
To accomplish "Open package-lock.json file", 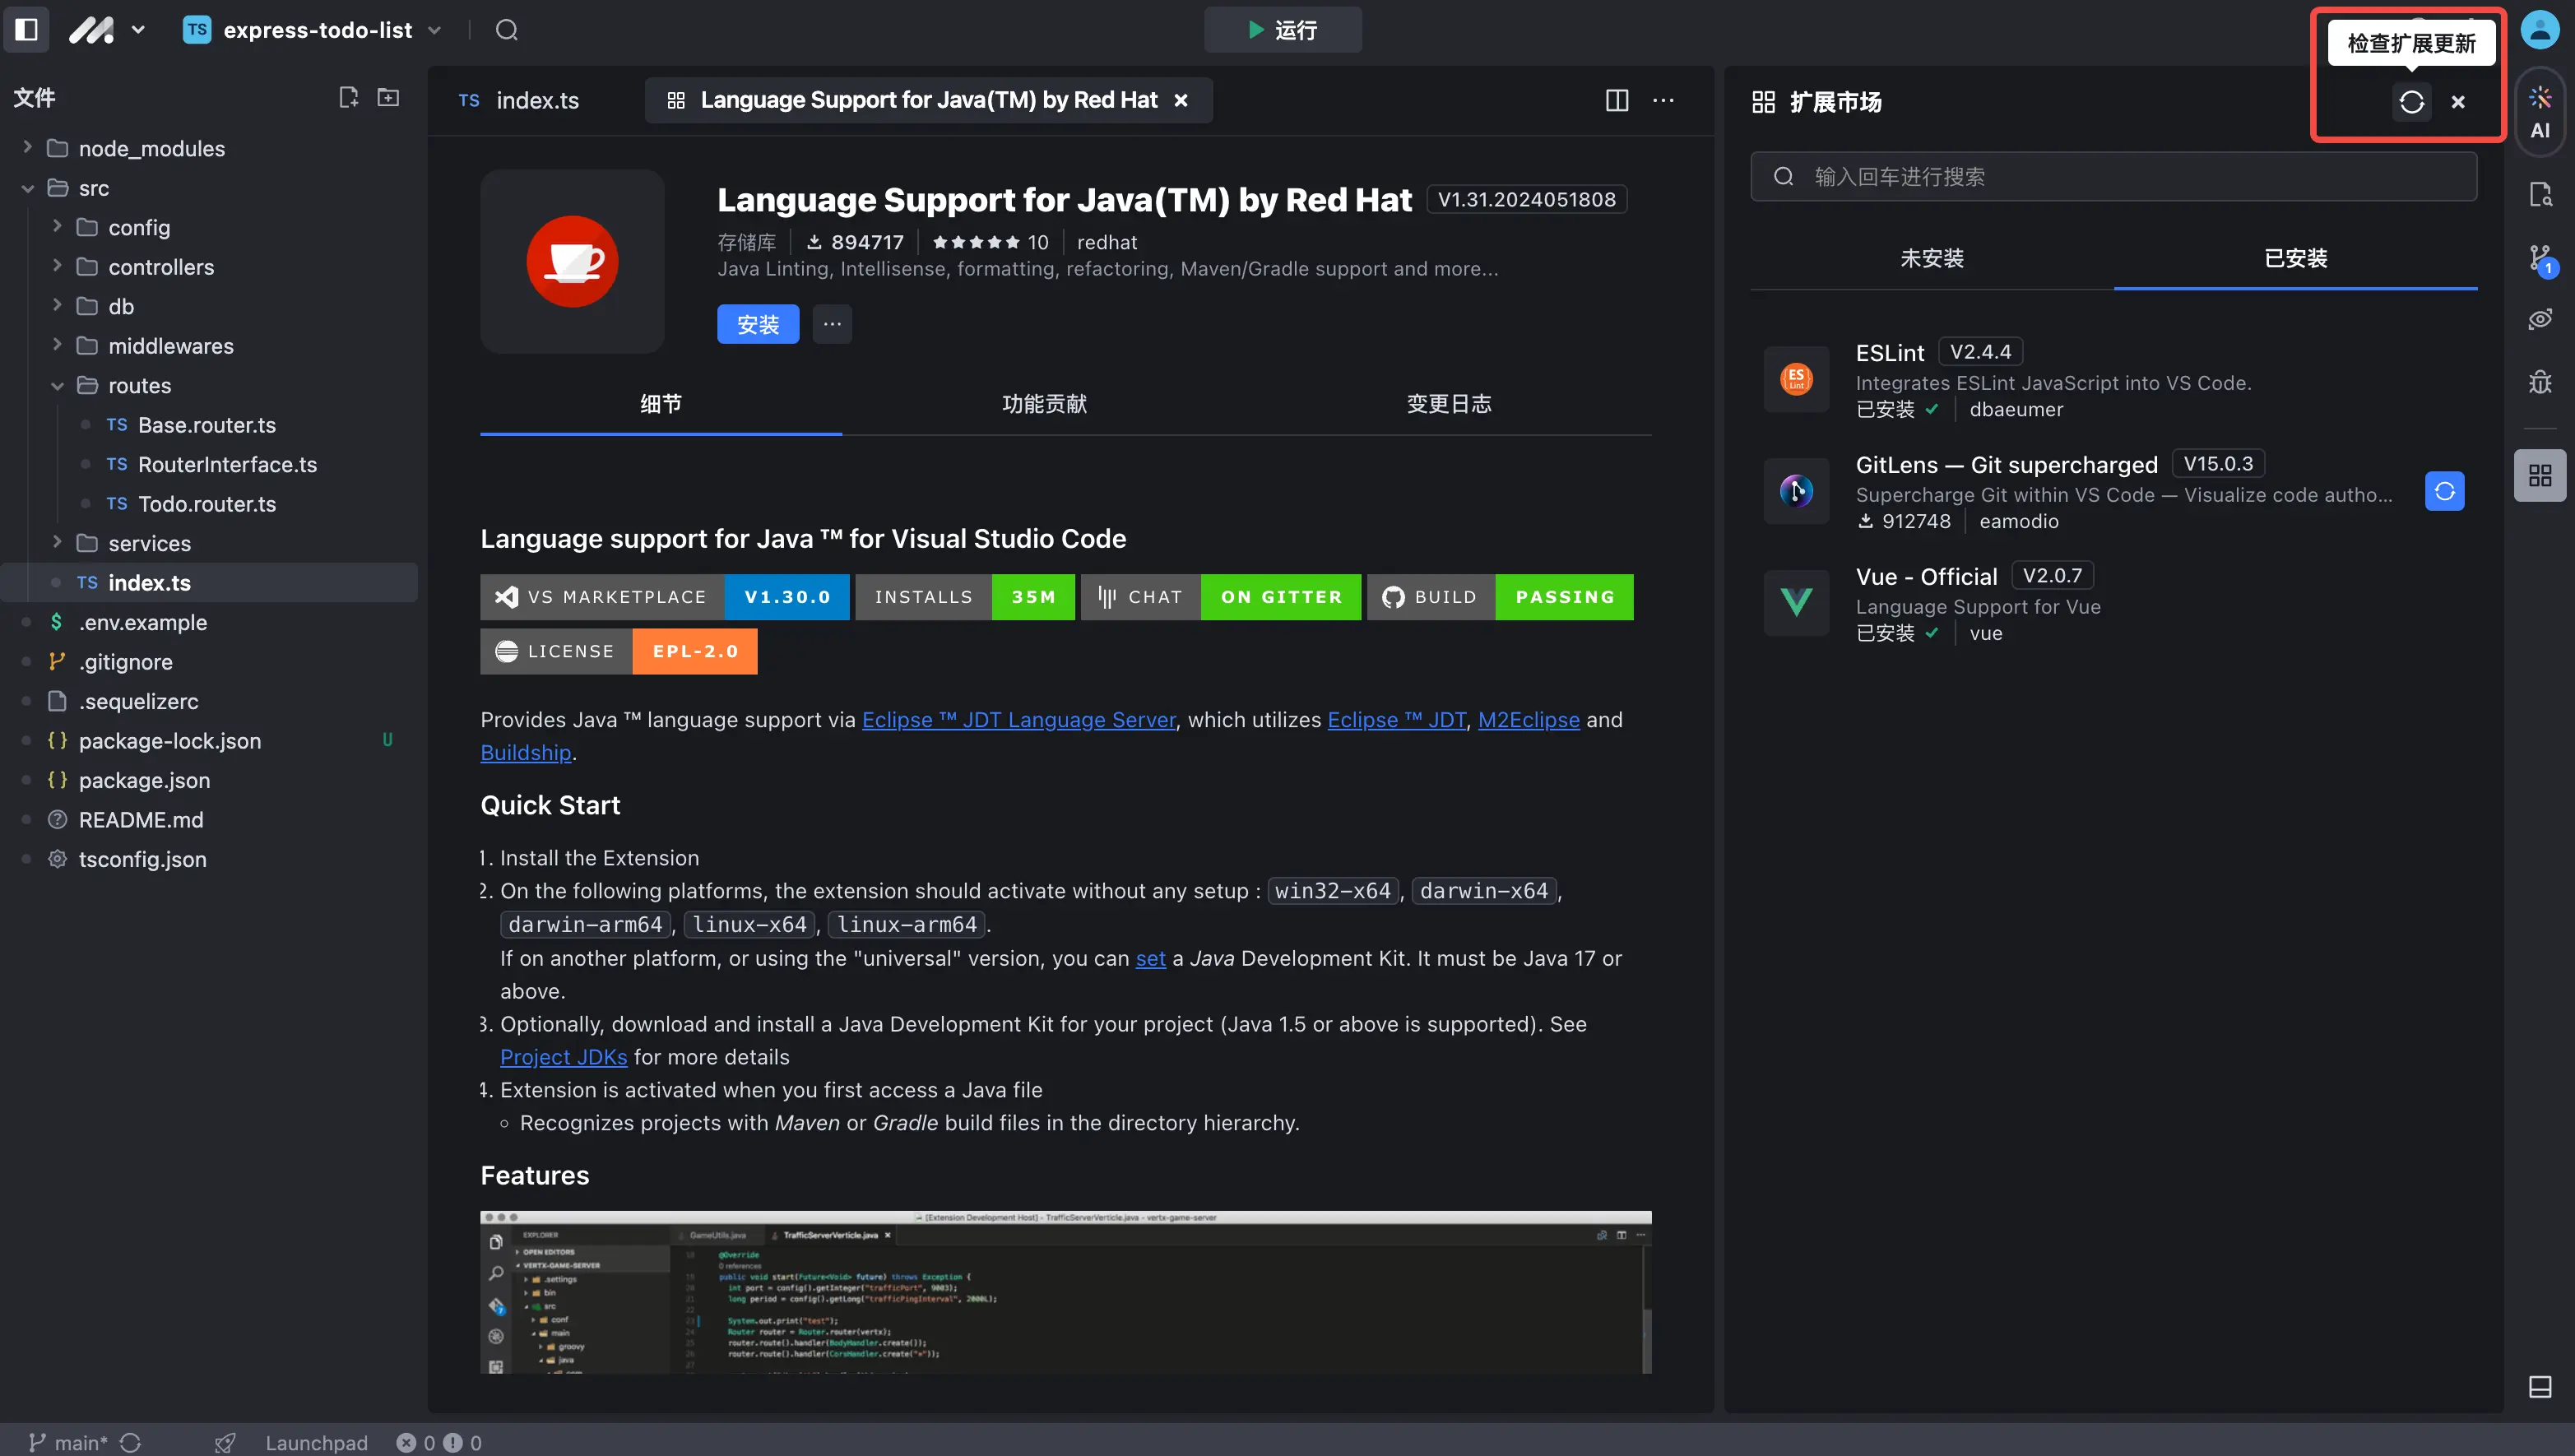I will [209, 741].
